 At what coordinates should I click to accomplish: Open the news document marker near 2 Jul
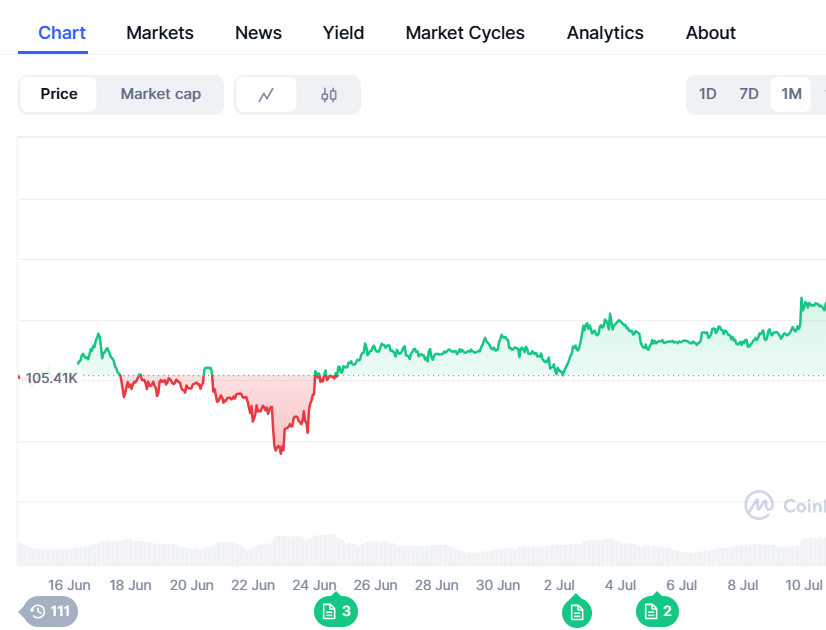[x=576, y=611]
